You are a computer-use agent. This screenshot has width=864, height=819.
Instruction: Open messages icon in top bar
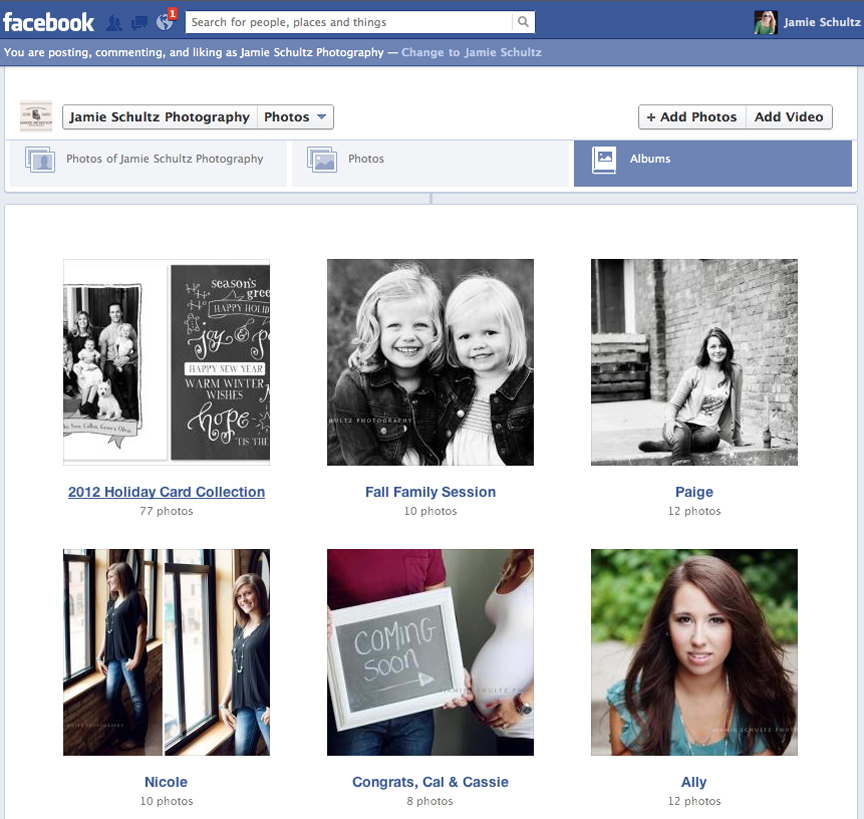139,22
